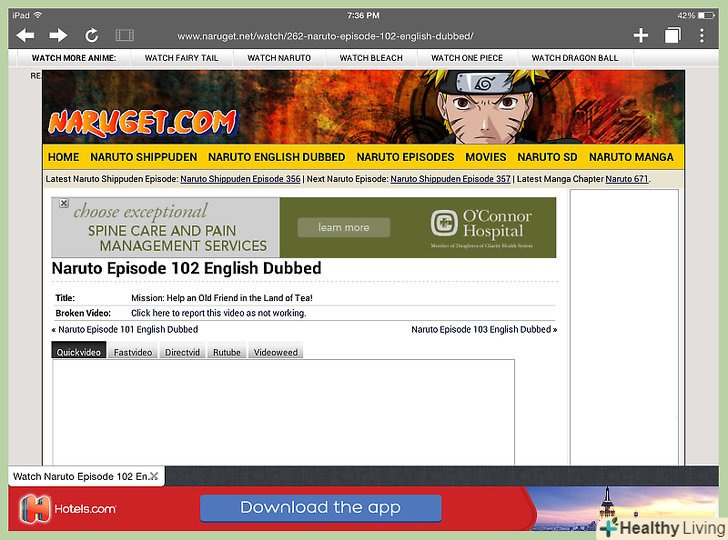Open Naruto Episodes menu item

[405, 157]
